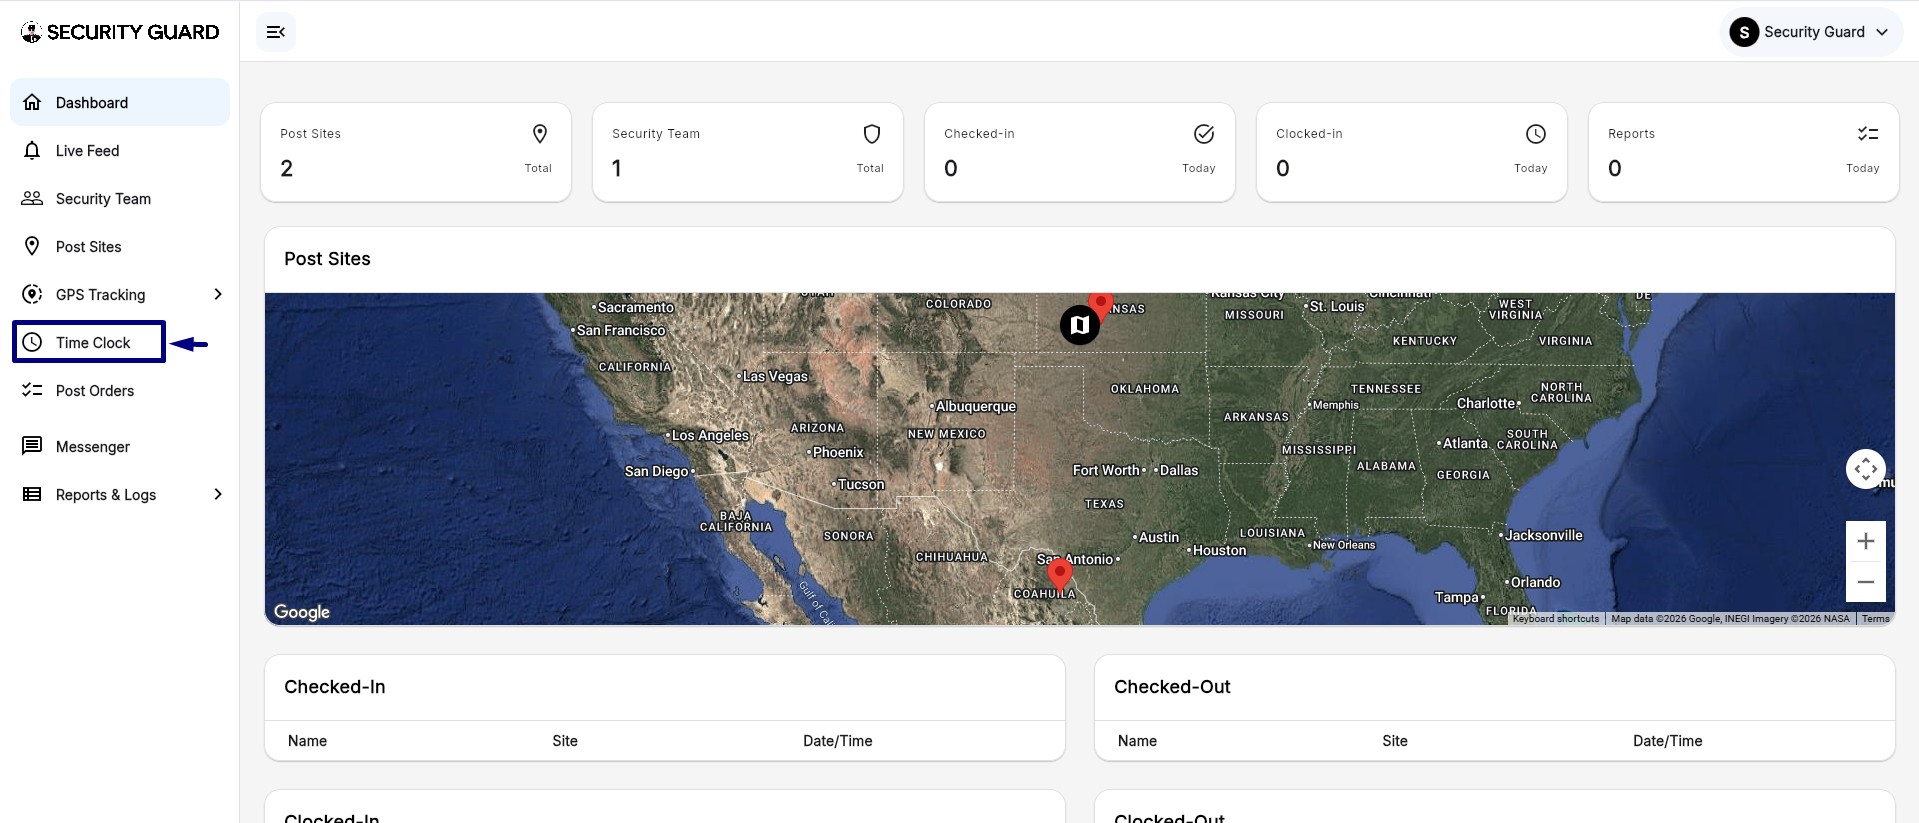Select Reports & Logs menu item
Screen dimensions: 1919x823
coord(120,494)
